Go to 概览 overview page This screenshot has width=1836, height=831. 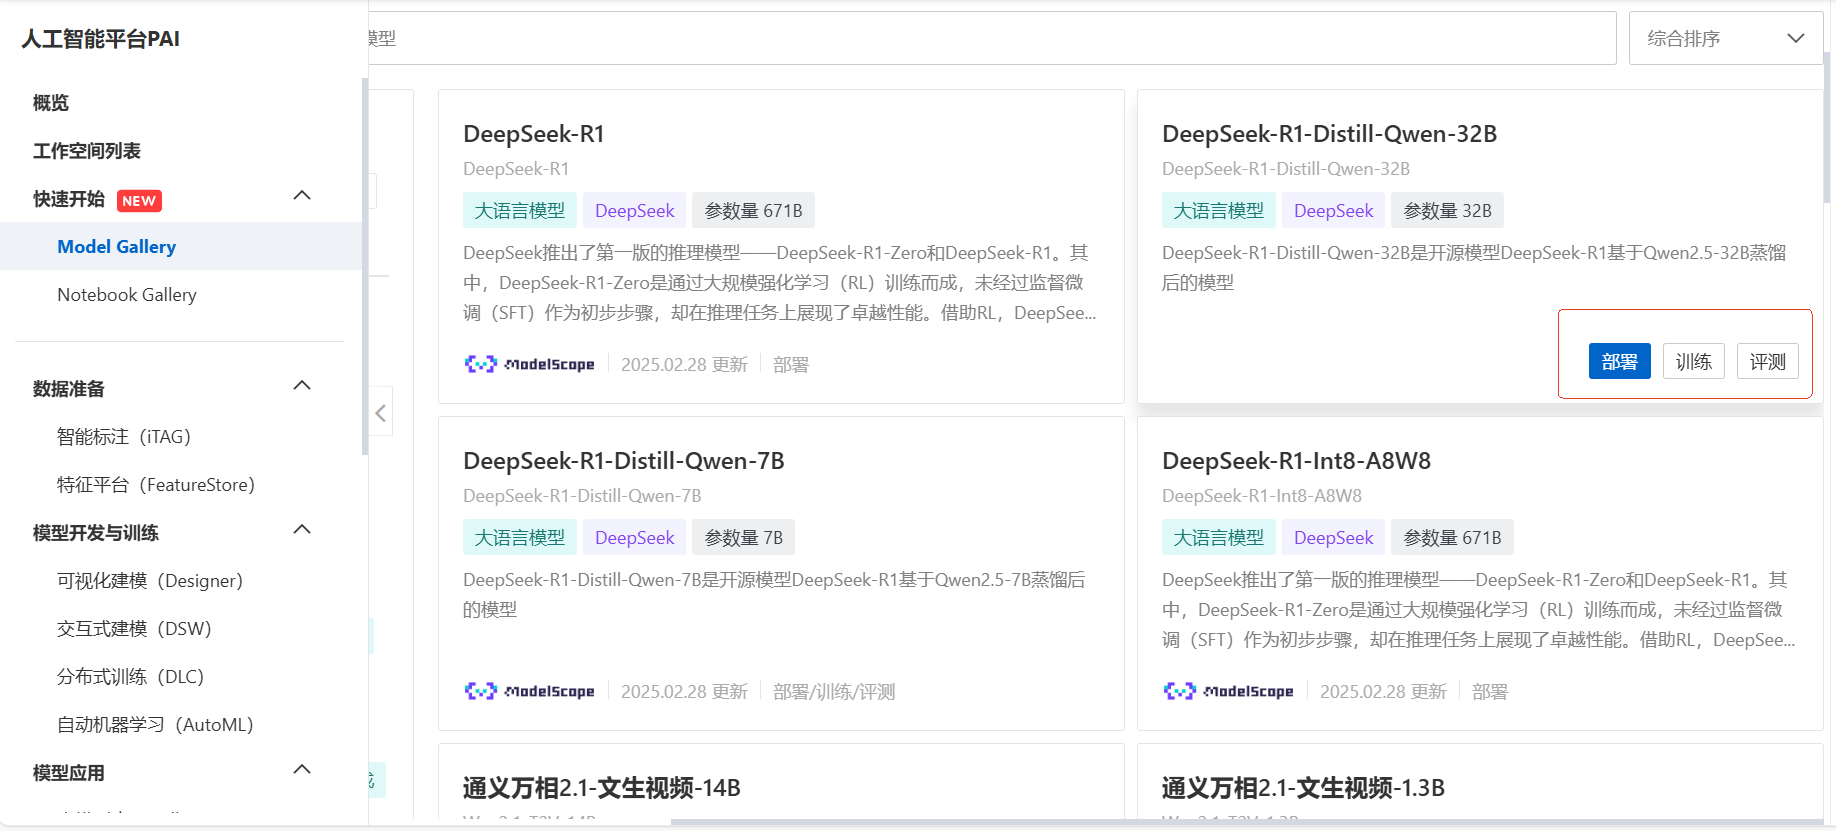tap(51, 103)
